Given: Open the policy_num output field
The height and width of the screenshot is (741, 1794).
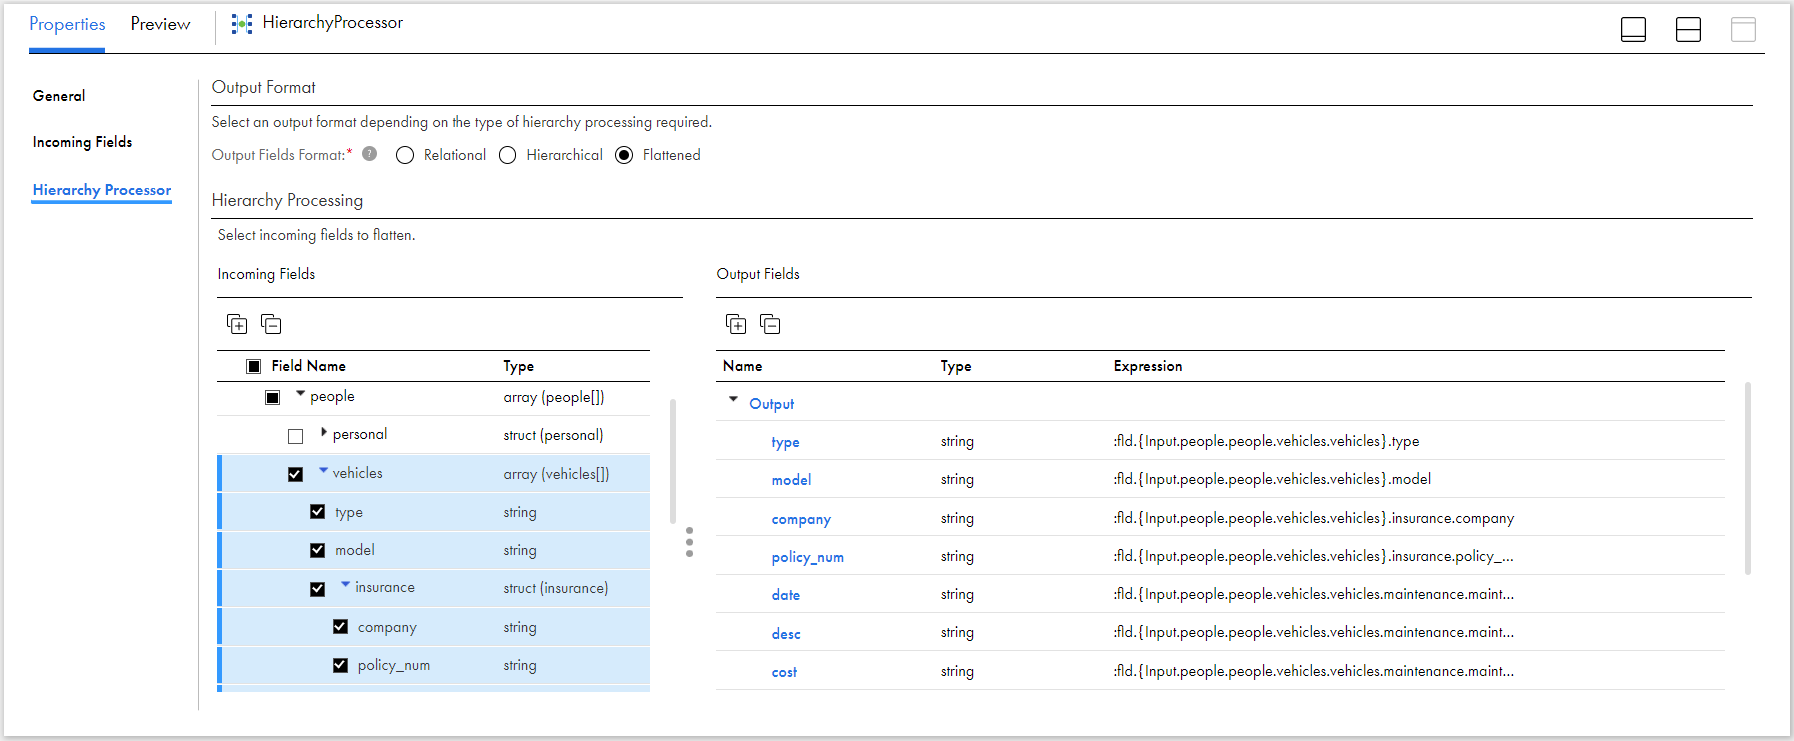Looking at the screenshot, I should tap(807, 557).
